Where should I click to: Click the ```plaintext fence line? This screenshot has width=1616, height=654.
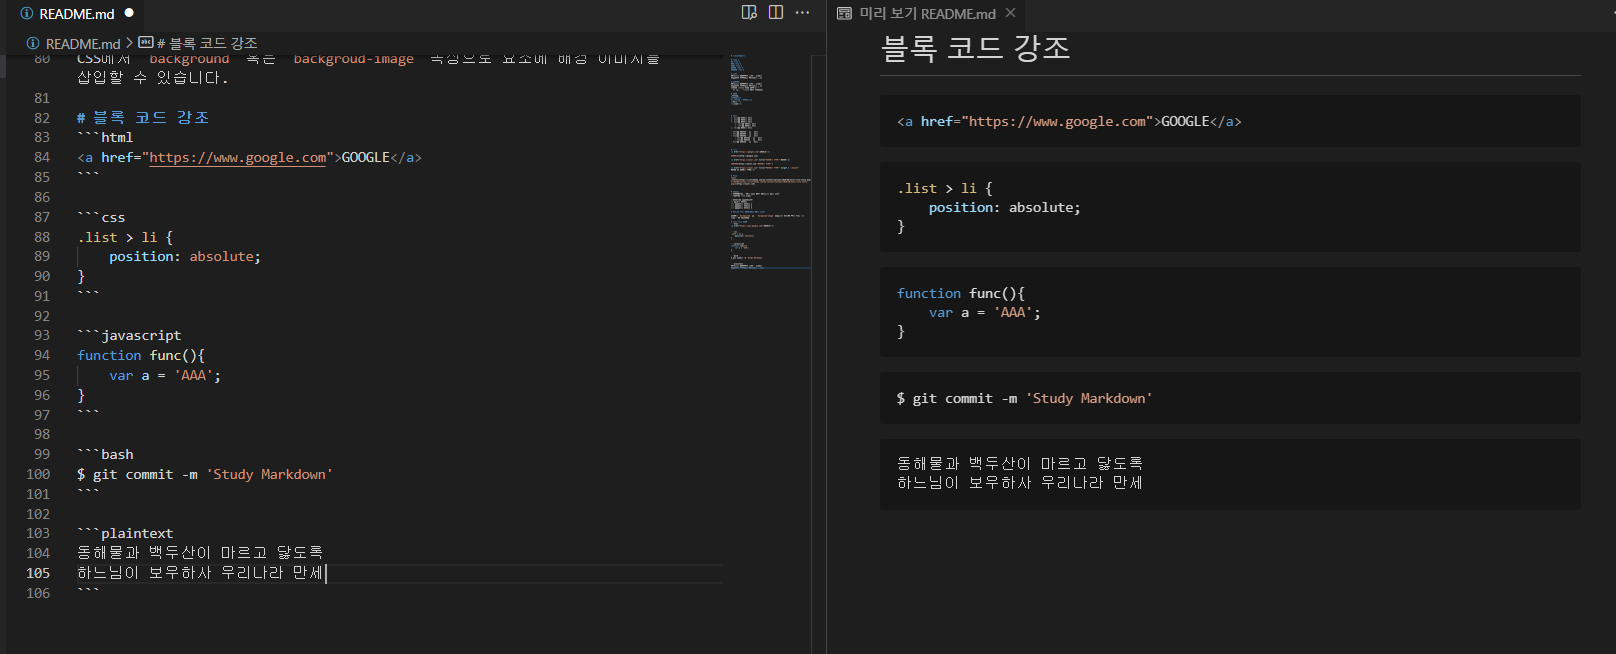click(x=125, y=533)
